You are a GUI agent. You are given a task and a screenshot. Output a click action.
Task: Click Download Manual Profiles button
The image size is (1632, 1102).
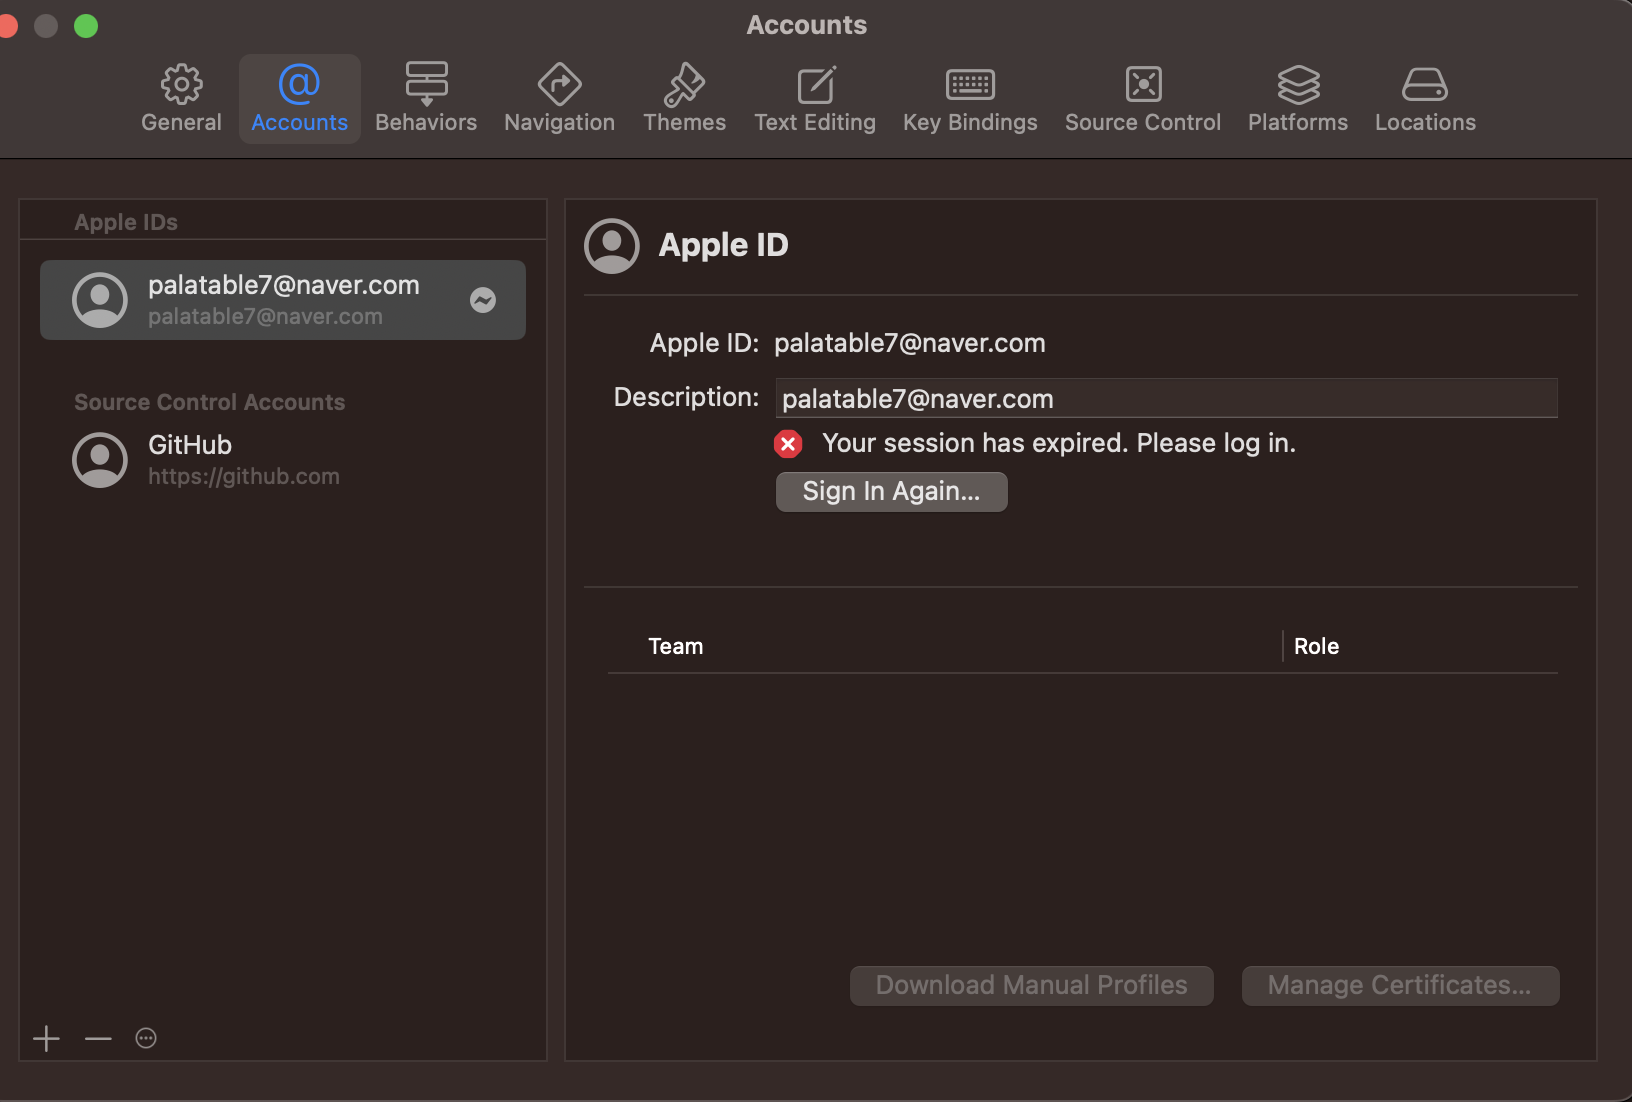[x=1032, y=985]
